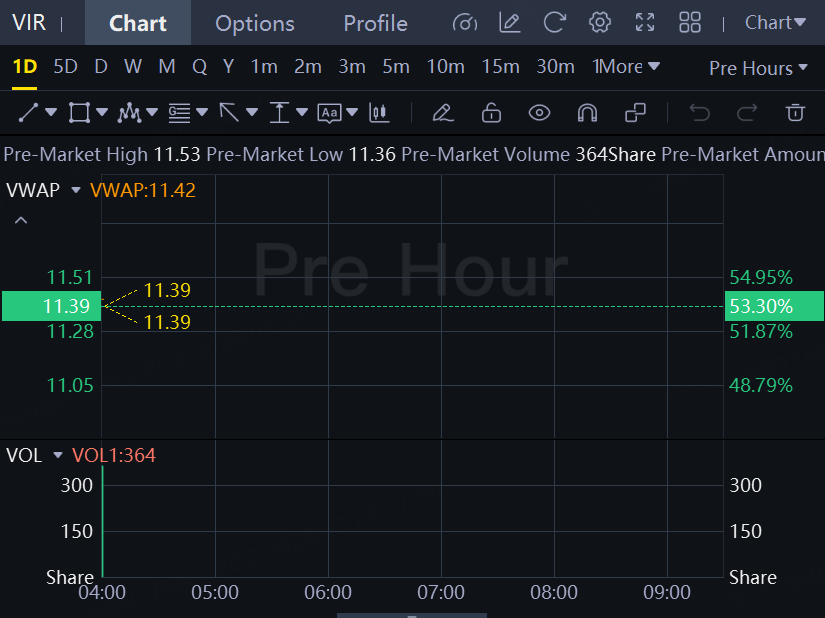Select the arrow marker drawing tool
Screen dimensions: 825x618
(x=229, y=113)
